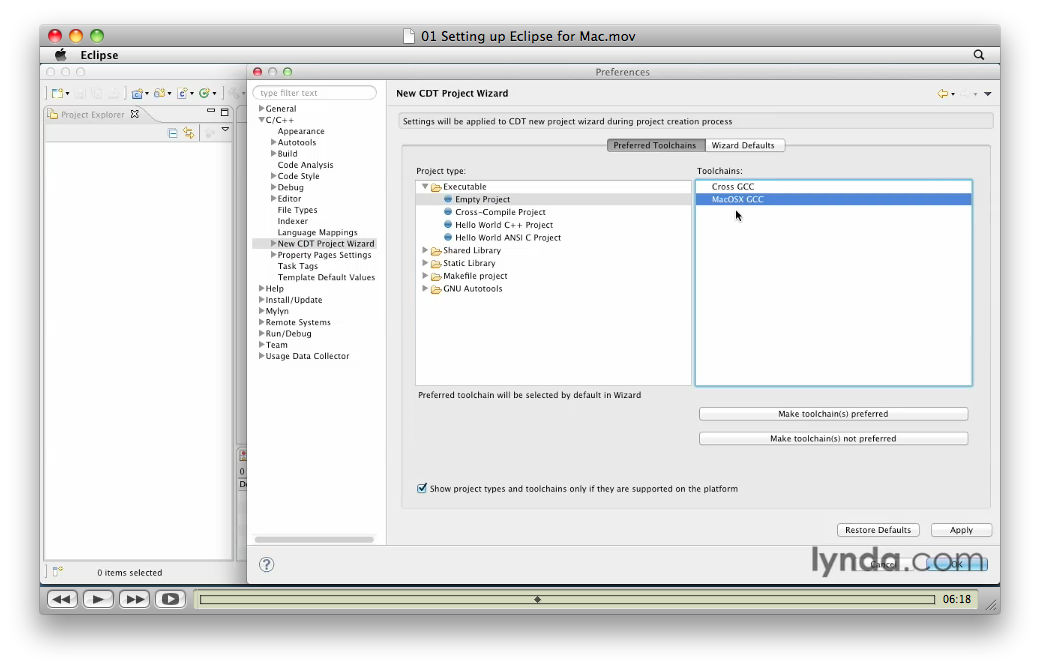Viewport: 1040px width, 669px height.
Task: Open Indexer preferences page
Action: pyautogui.click(x=292, y=221)
